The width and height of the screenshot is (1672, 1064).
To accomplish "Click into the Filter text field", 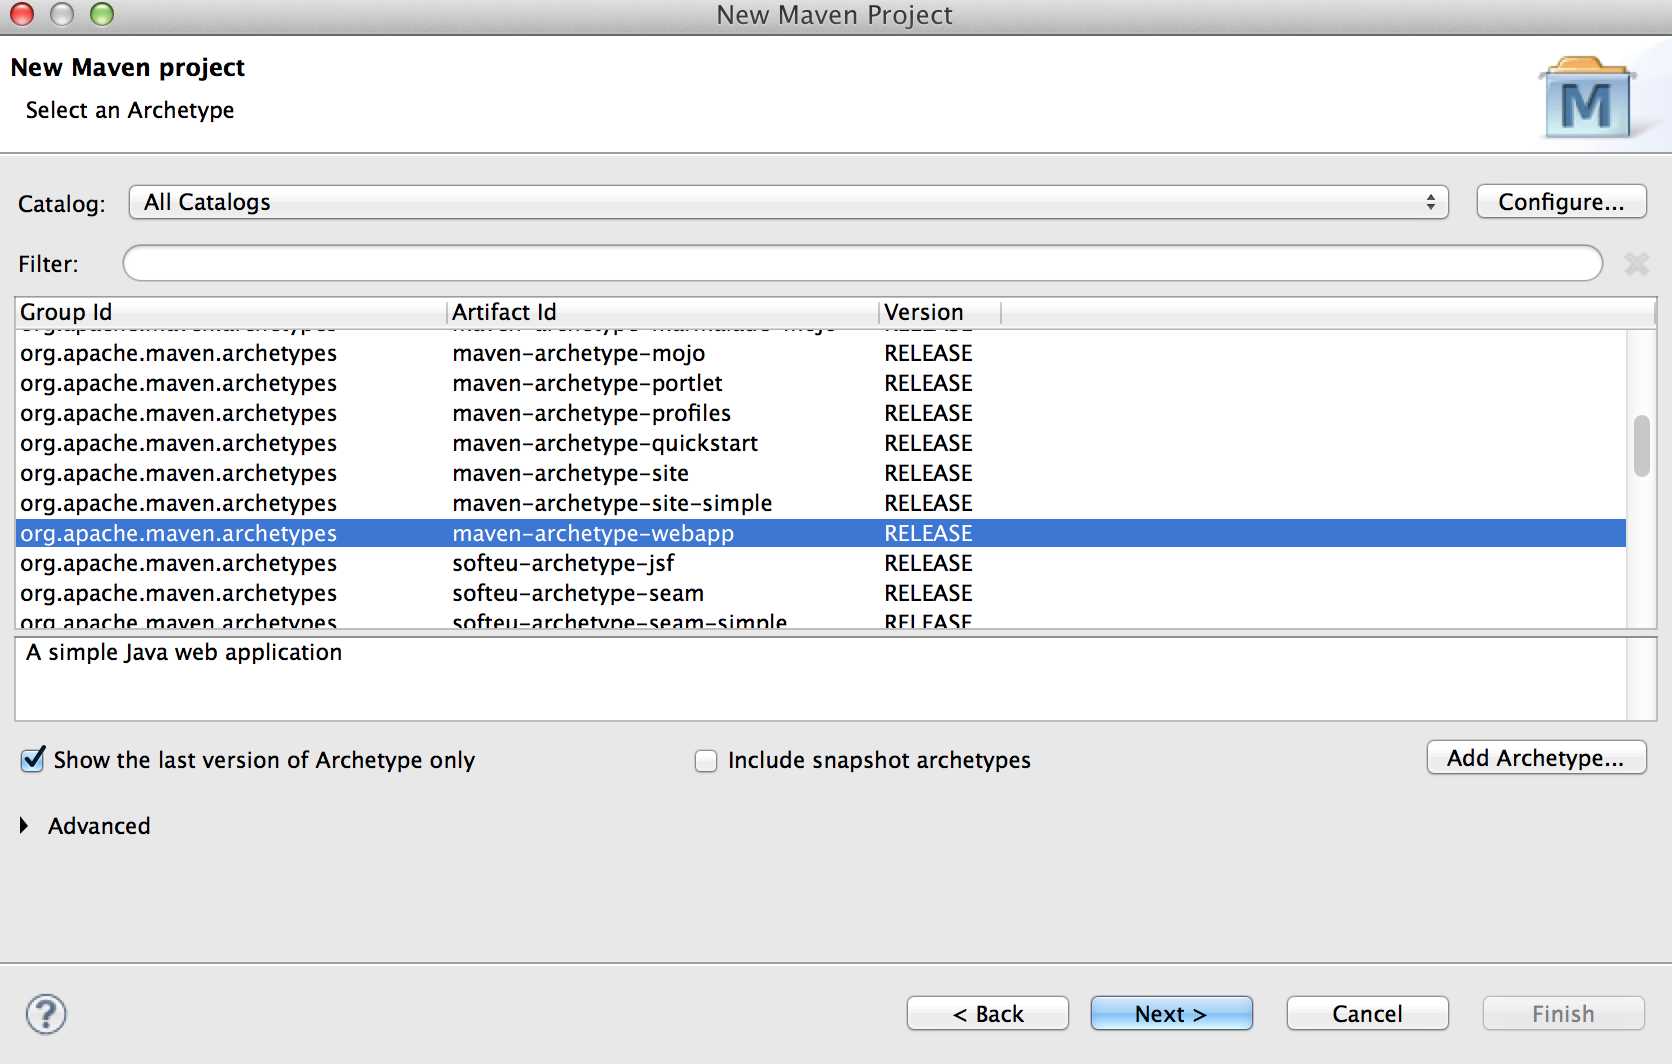I will [x=863, y=264].
